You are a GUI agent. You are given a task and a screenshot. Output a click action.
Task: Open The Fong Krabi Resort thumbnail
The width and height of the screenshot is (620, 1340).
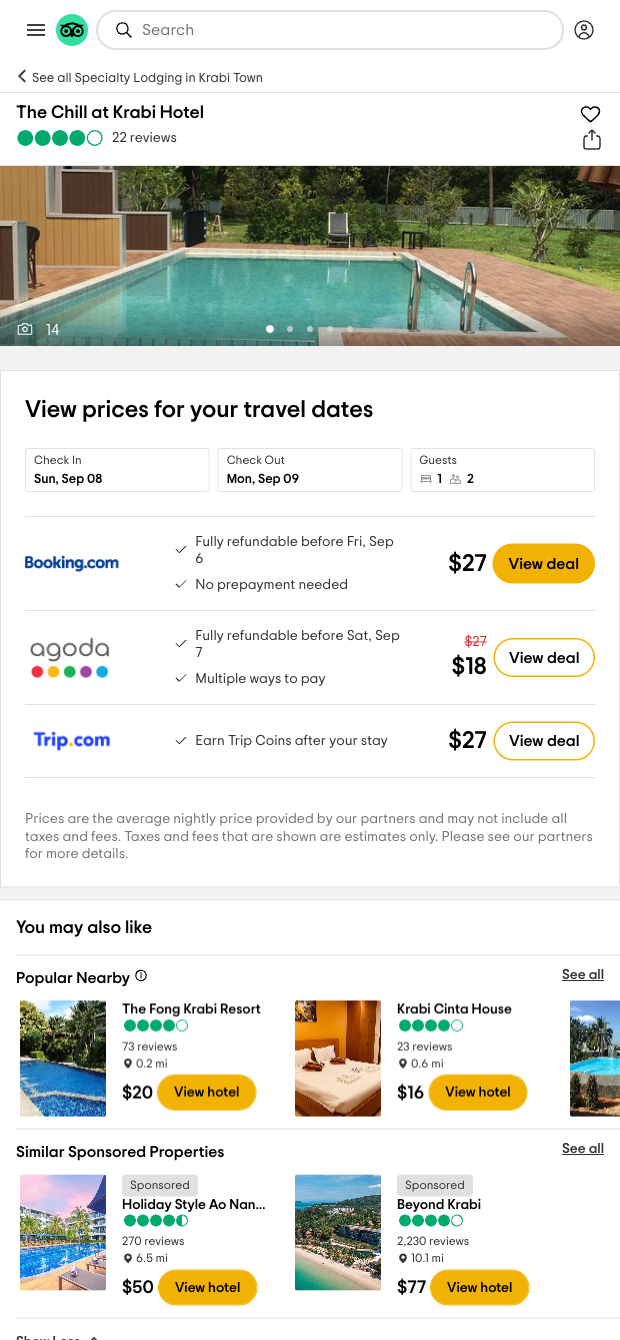[x=63, y=1058]
